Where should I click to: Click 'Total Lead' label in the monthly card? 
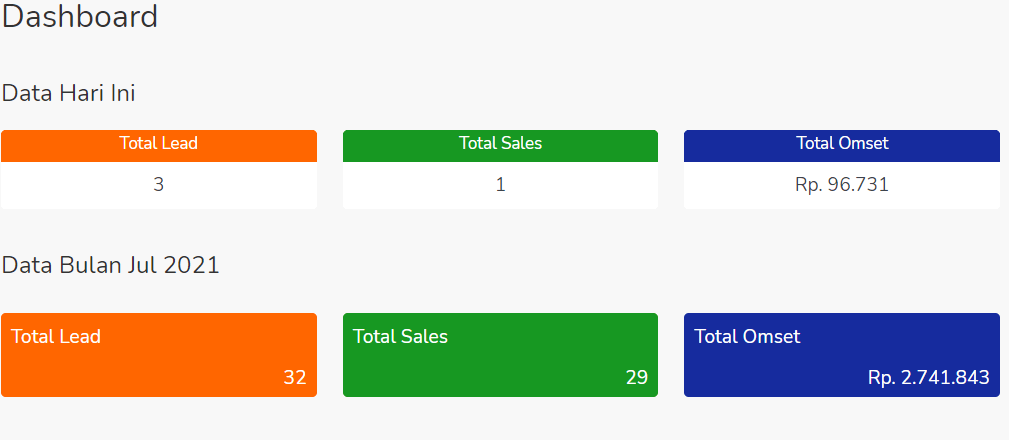pos(56,337)
